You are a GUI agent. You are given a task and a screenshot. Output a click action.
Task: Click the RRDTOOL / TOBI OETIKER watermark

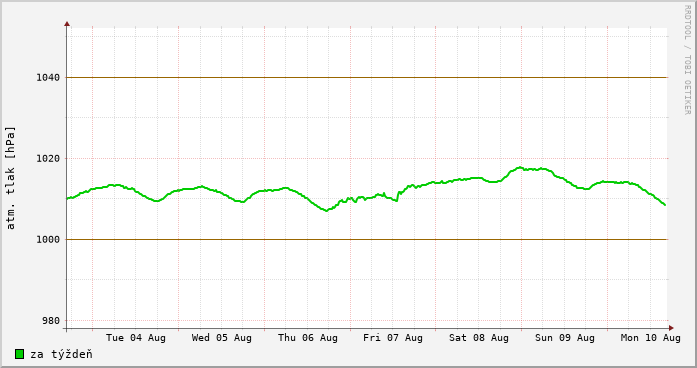(687, 60)
